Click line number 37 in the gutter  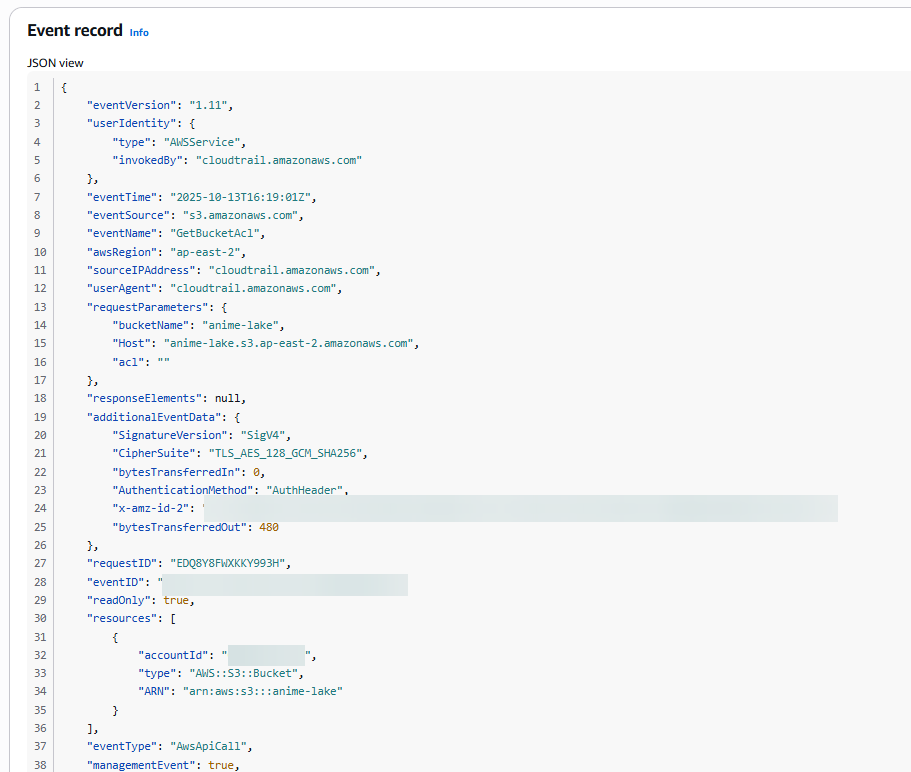coord(37,746)
